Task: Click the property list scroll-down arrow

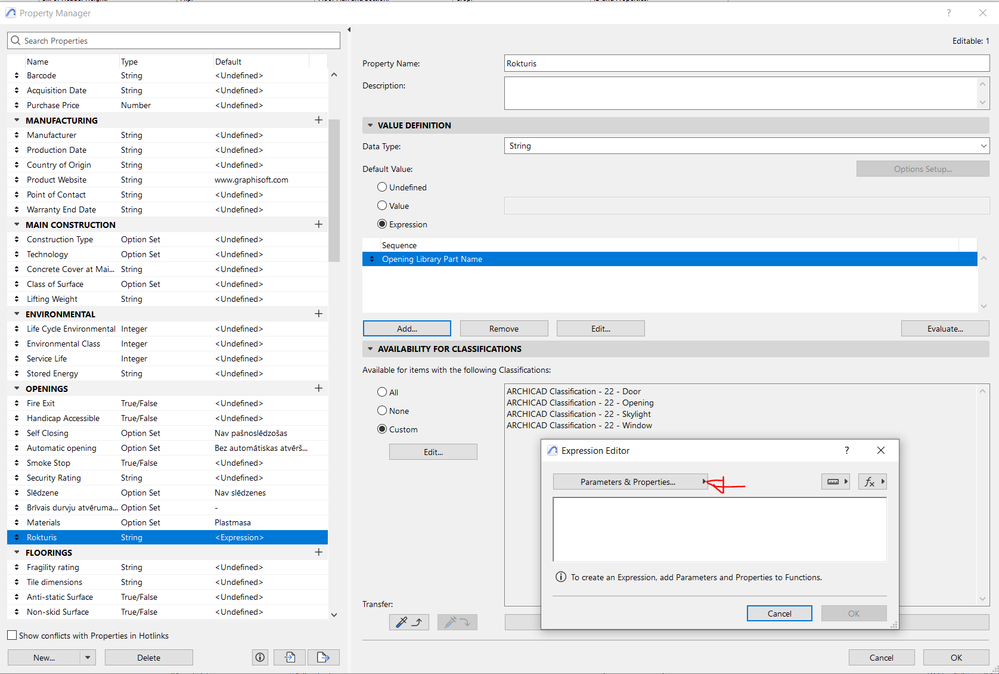Action: [334, 615]
